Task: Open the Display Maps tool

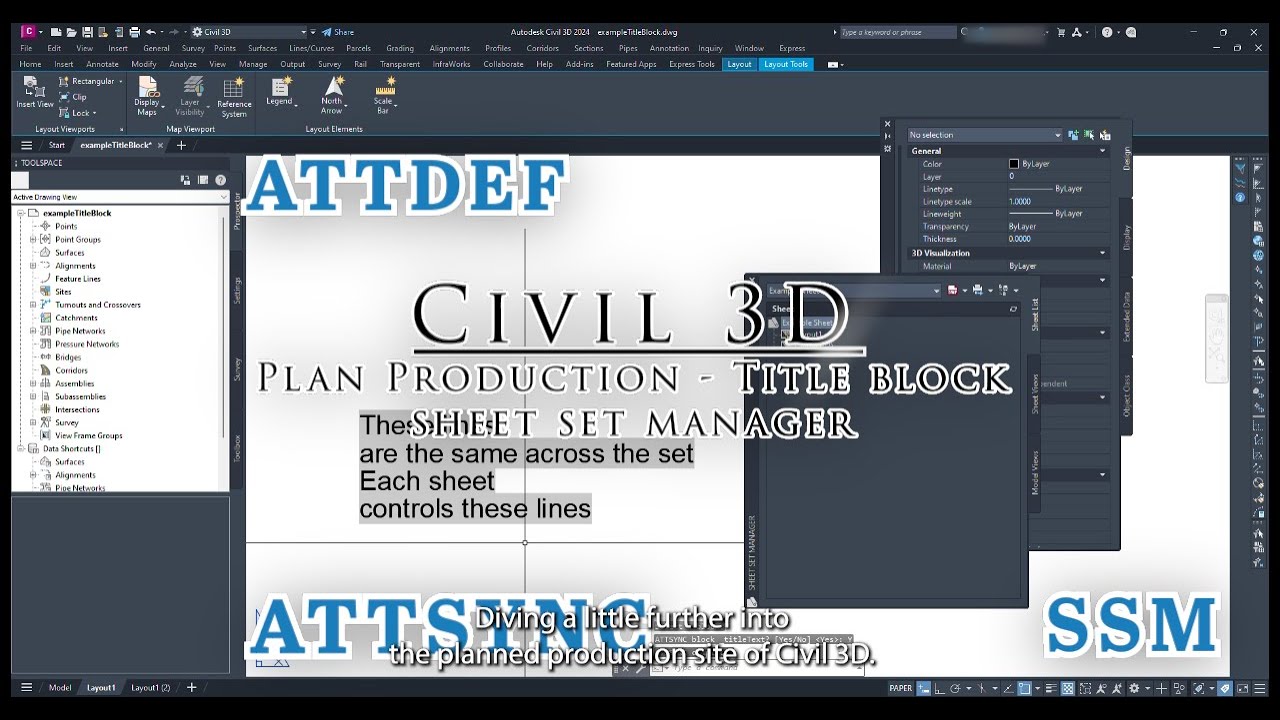Action: coord(147,96)
